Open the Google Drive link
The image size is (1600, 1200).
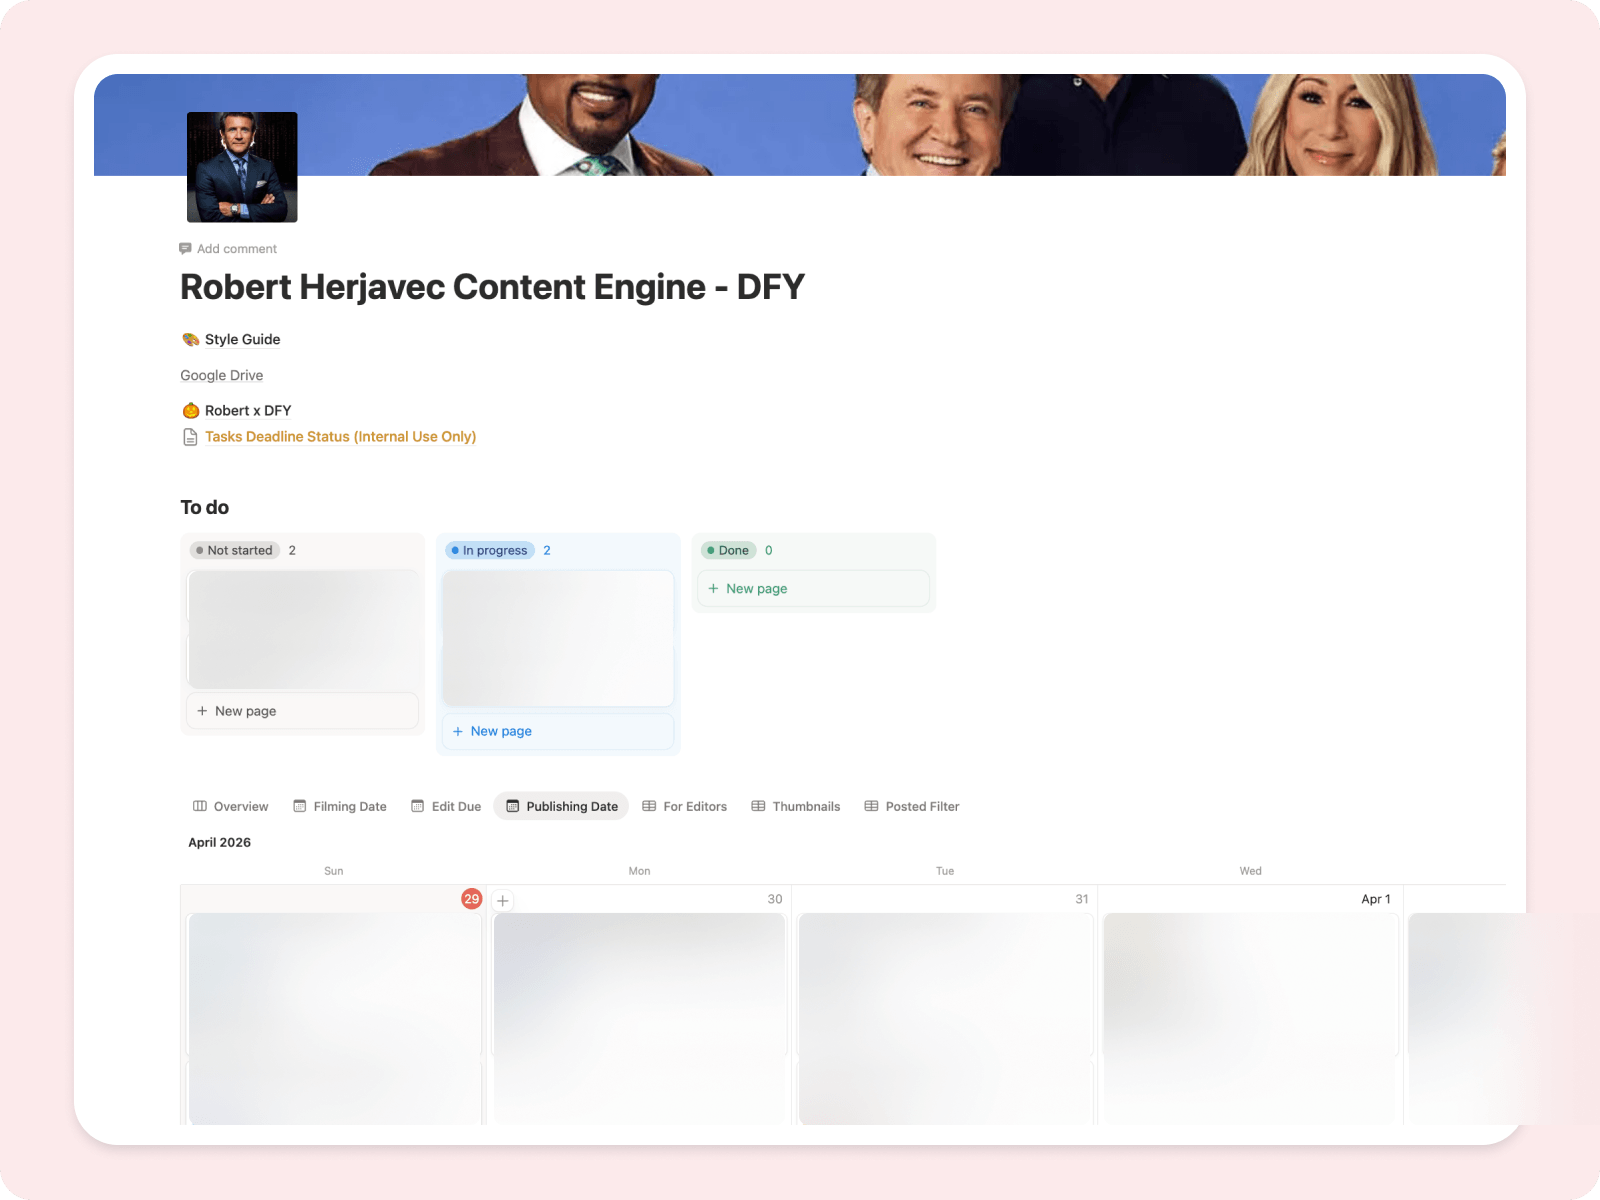221,375
